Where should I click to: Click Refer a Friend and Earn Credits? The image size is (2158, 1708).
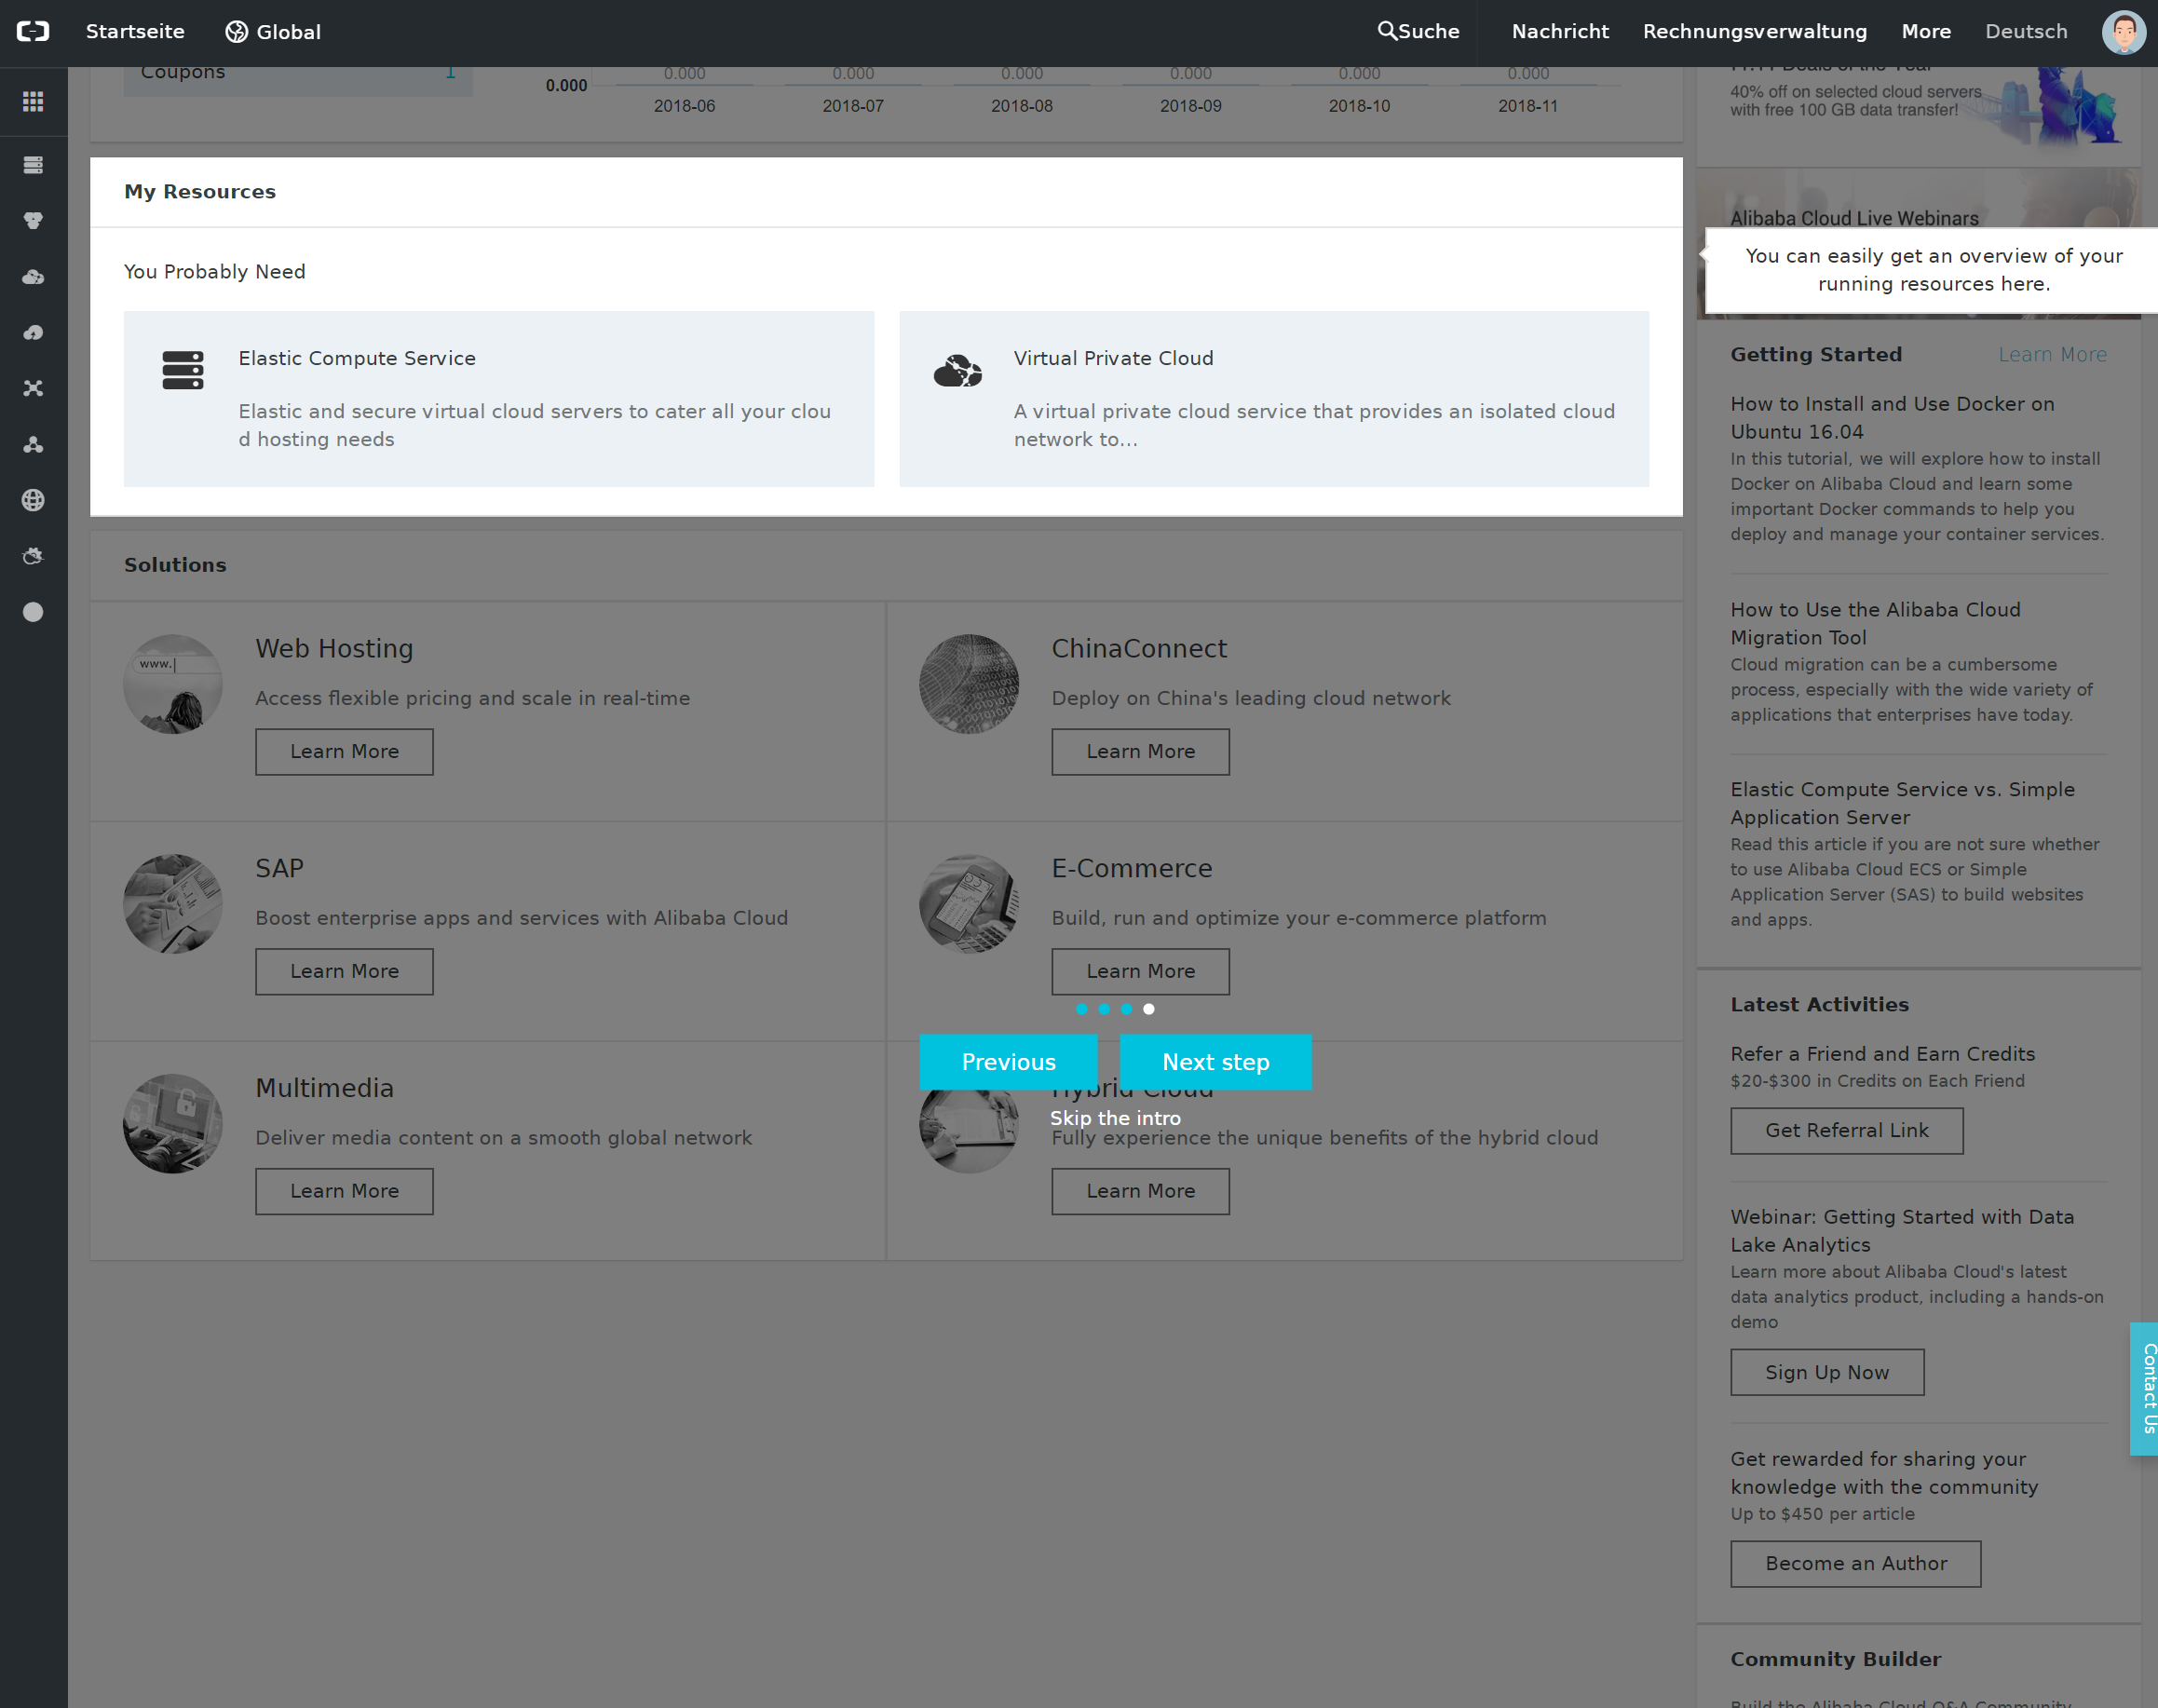pos(1882,1054)
